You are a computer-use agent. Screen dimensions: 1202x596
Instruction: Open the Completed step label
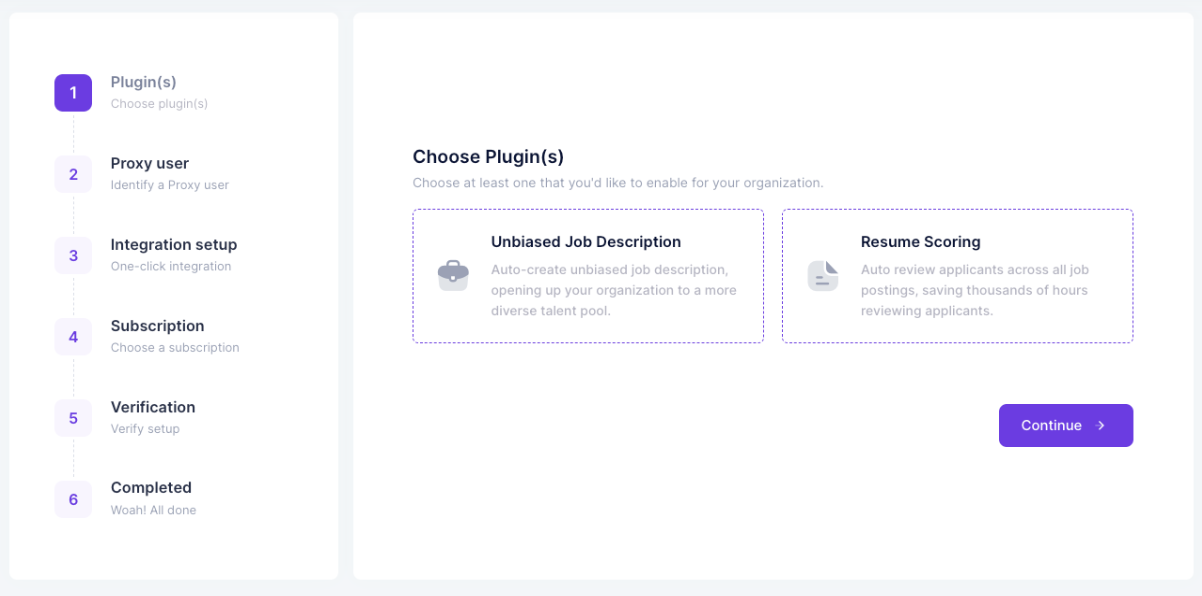[x=151, y=488]
